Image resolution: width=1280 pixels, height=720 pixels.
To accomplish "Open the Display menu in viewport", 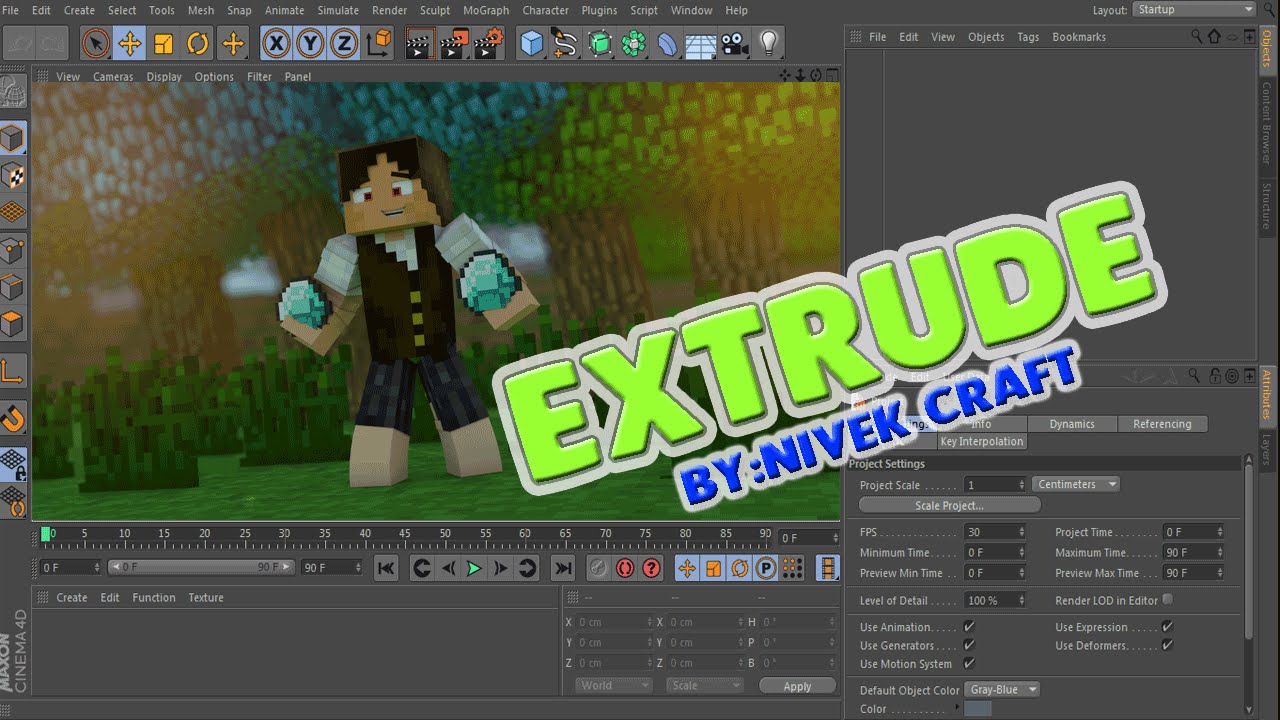I will (x=164, y=76).
